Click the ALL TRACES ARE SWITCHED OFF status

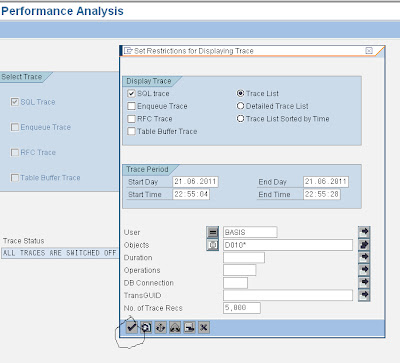pos(60,253)
